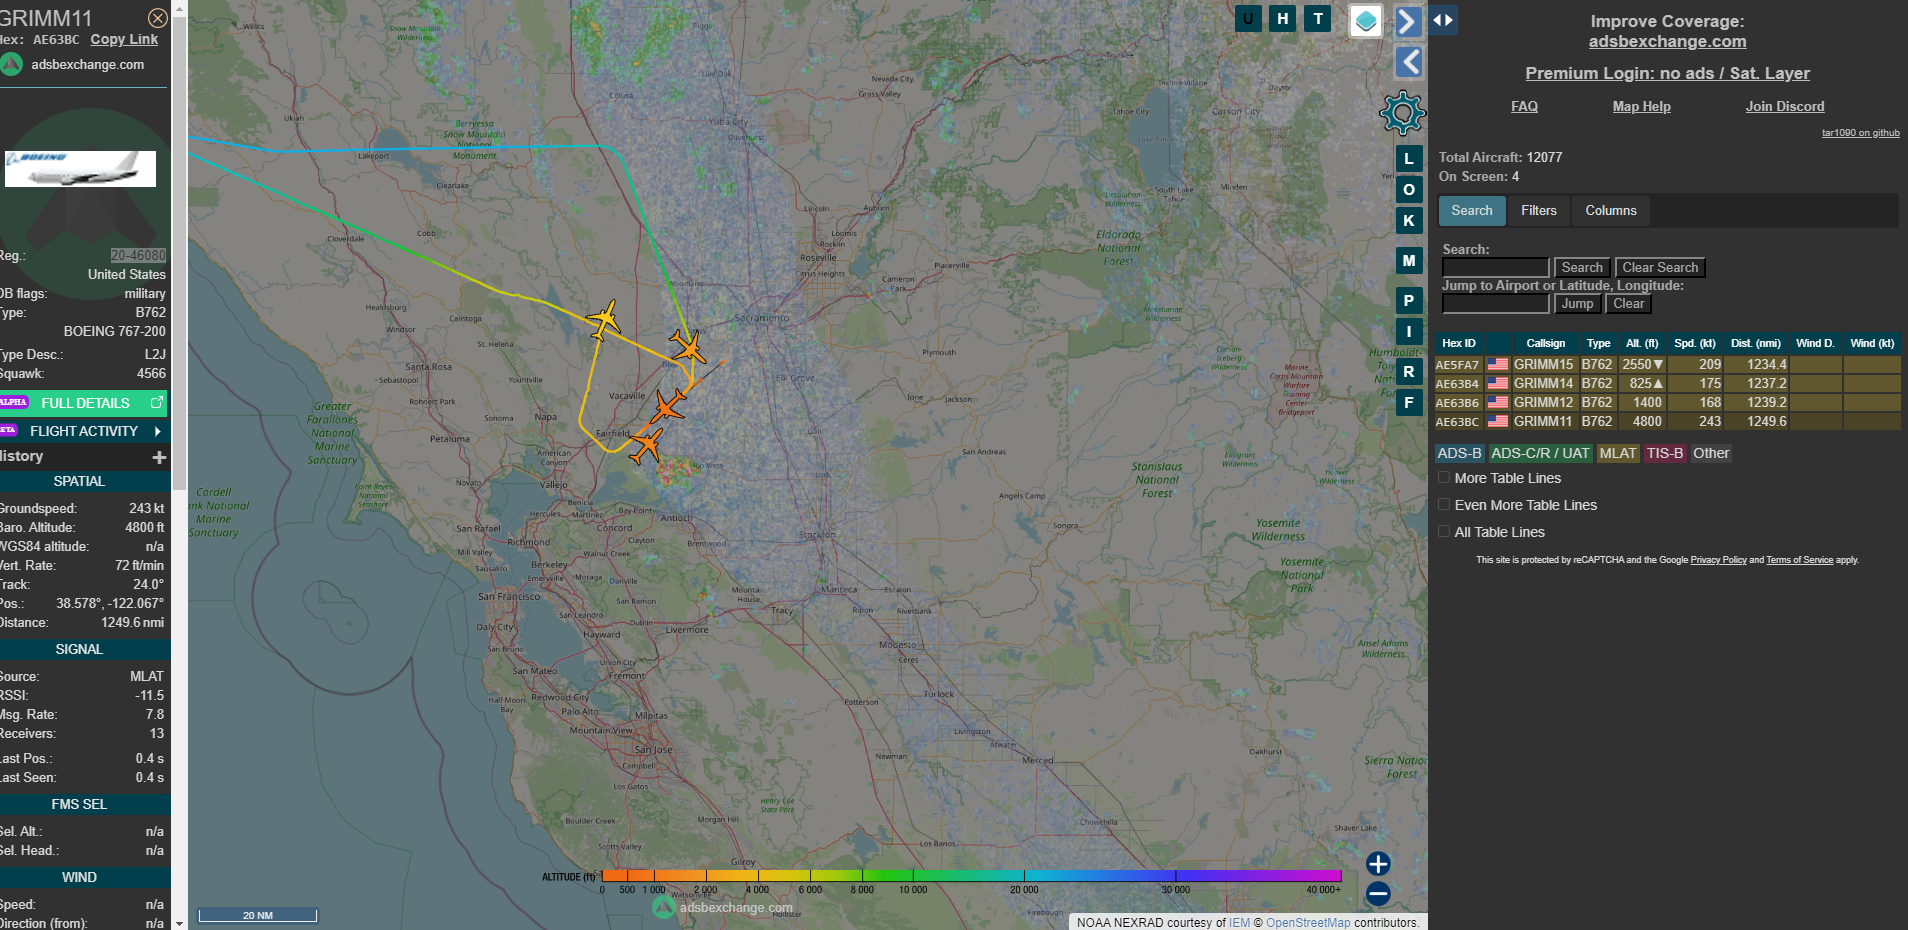Click the left arrow sidebar button

[x=1409, y=62]
